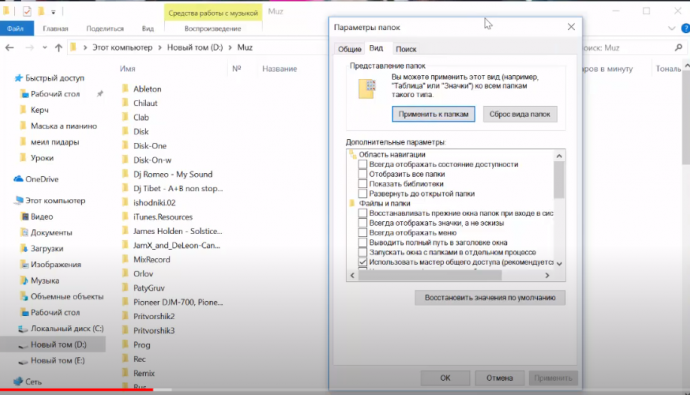Click Remix folder icon
Viewport: 690px width, 395px height.
tap(125, 373)
